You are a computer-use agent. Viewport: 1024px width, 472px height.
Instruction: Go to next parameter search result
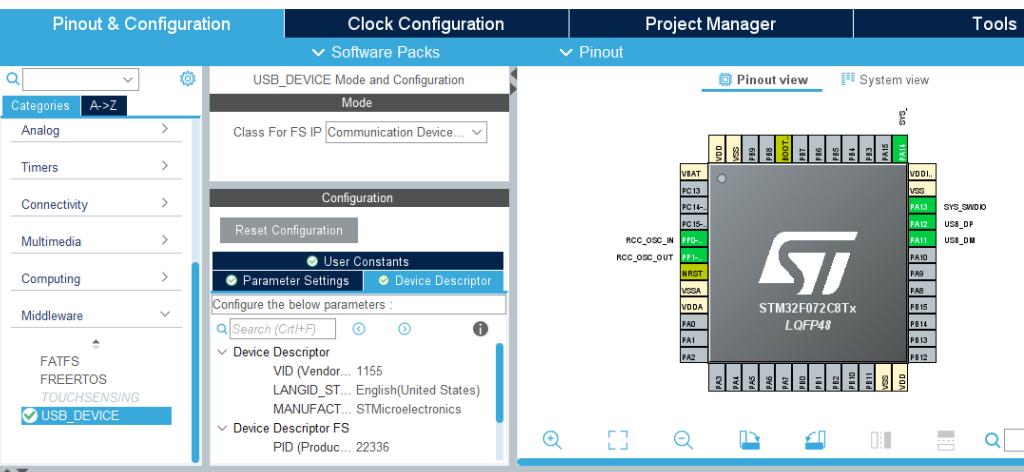[404, 328]
